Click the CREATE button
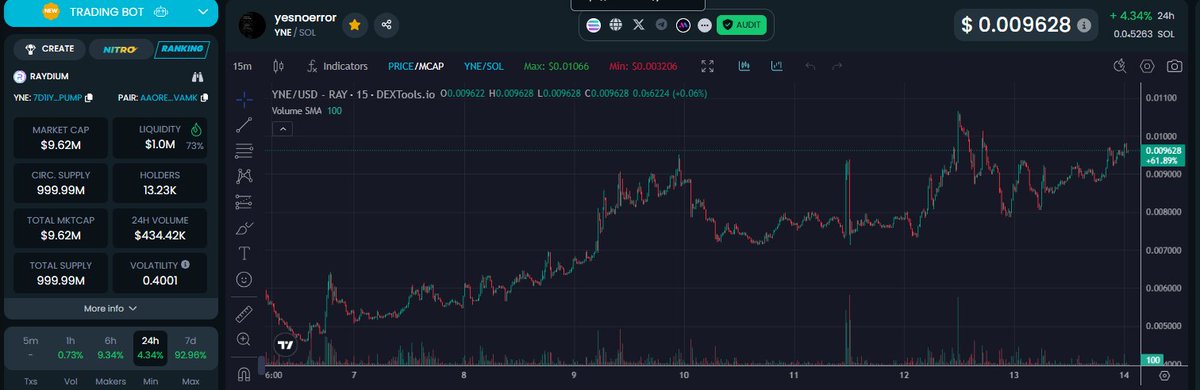The height and width of the screenshot is (390, 1200). point(50,48)
